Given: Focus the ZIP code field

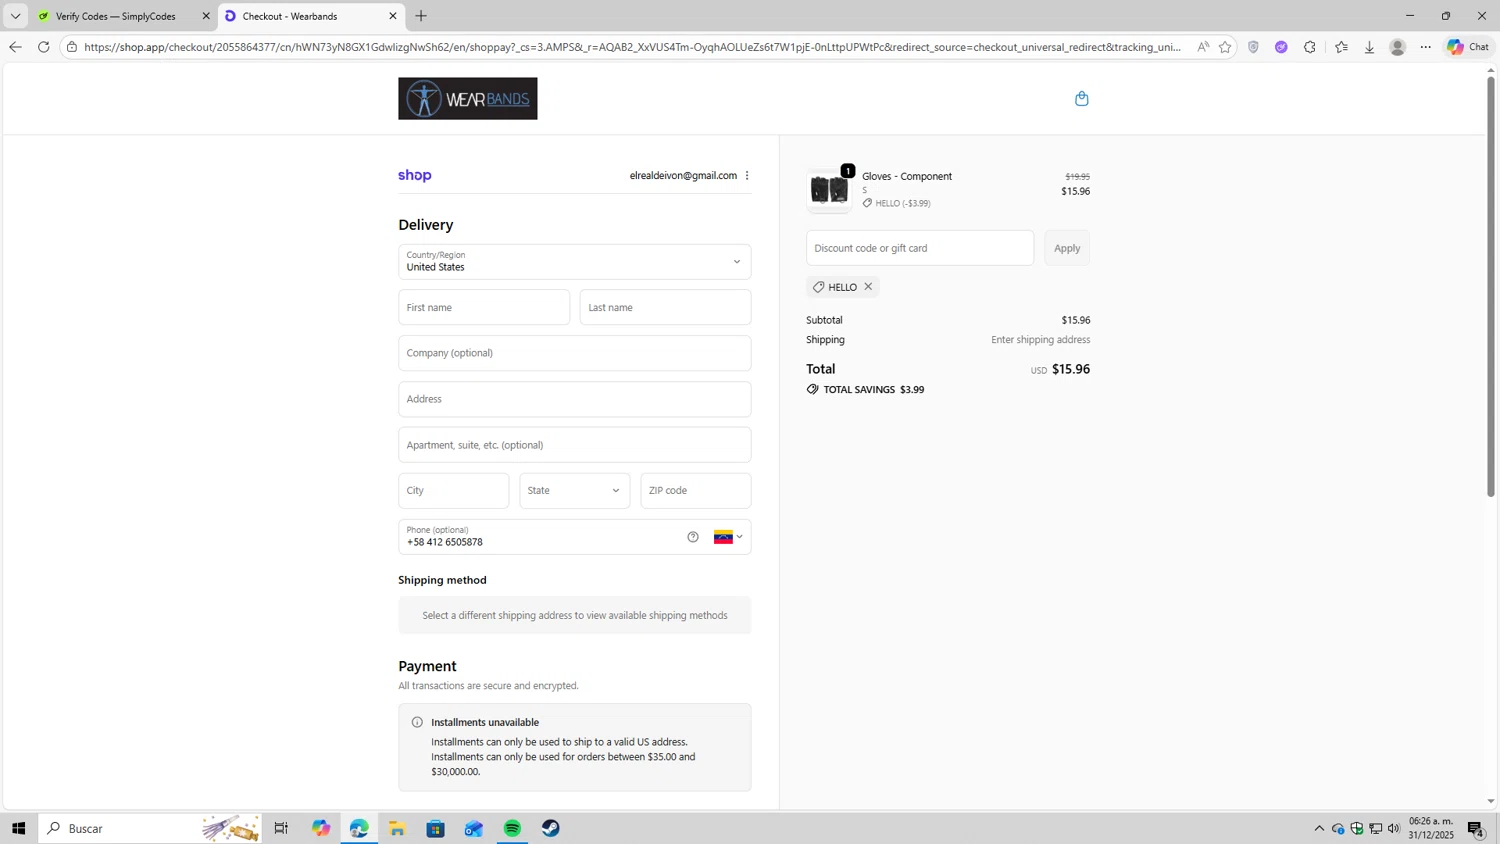Looking at the screenshot, I should [x=695, y=491].
